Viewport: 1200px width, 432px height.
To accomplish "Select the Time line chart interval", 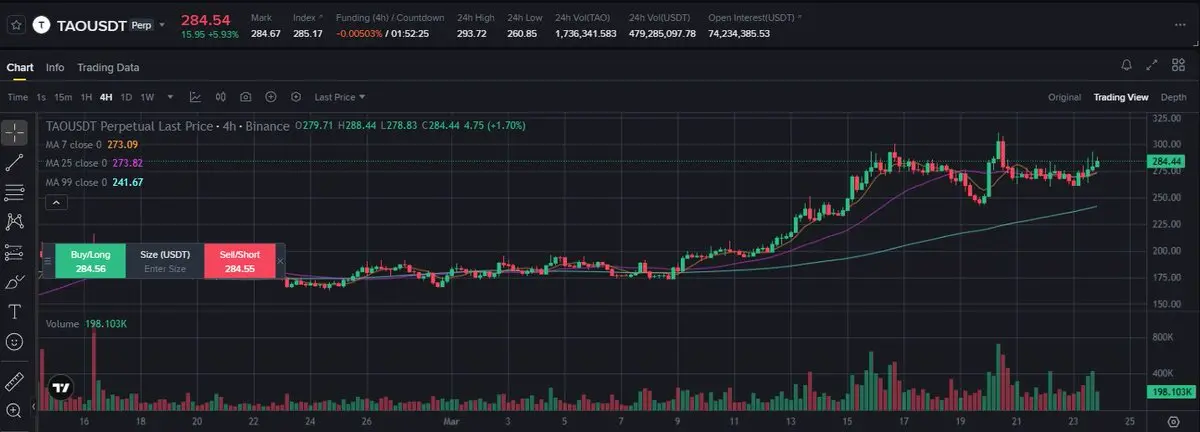I will 18,97.
